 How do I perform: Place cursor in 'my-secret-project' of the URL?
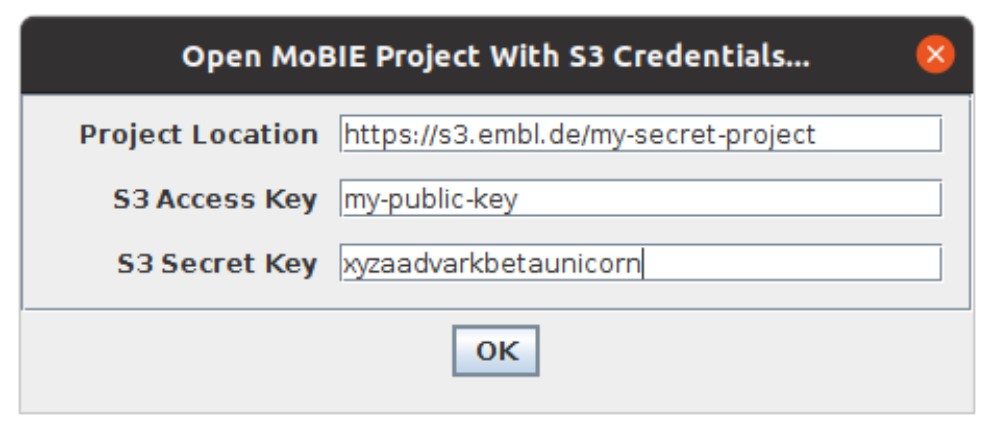pyautogui.click(x=702, y=135)
